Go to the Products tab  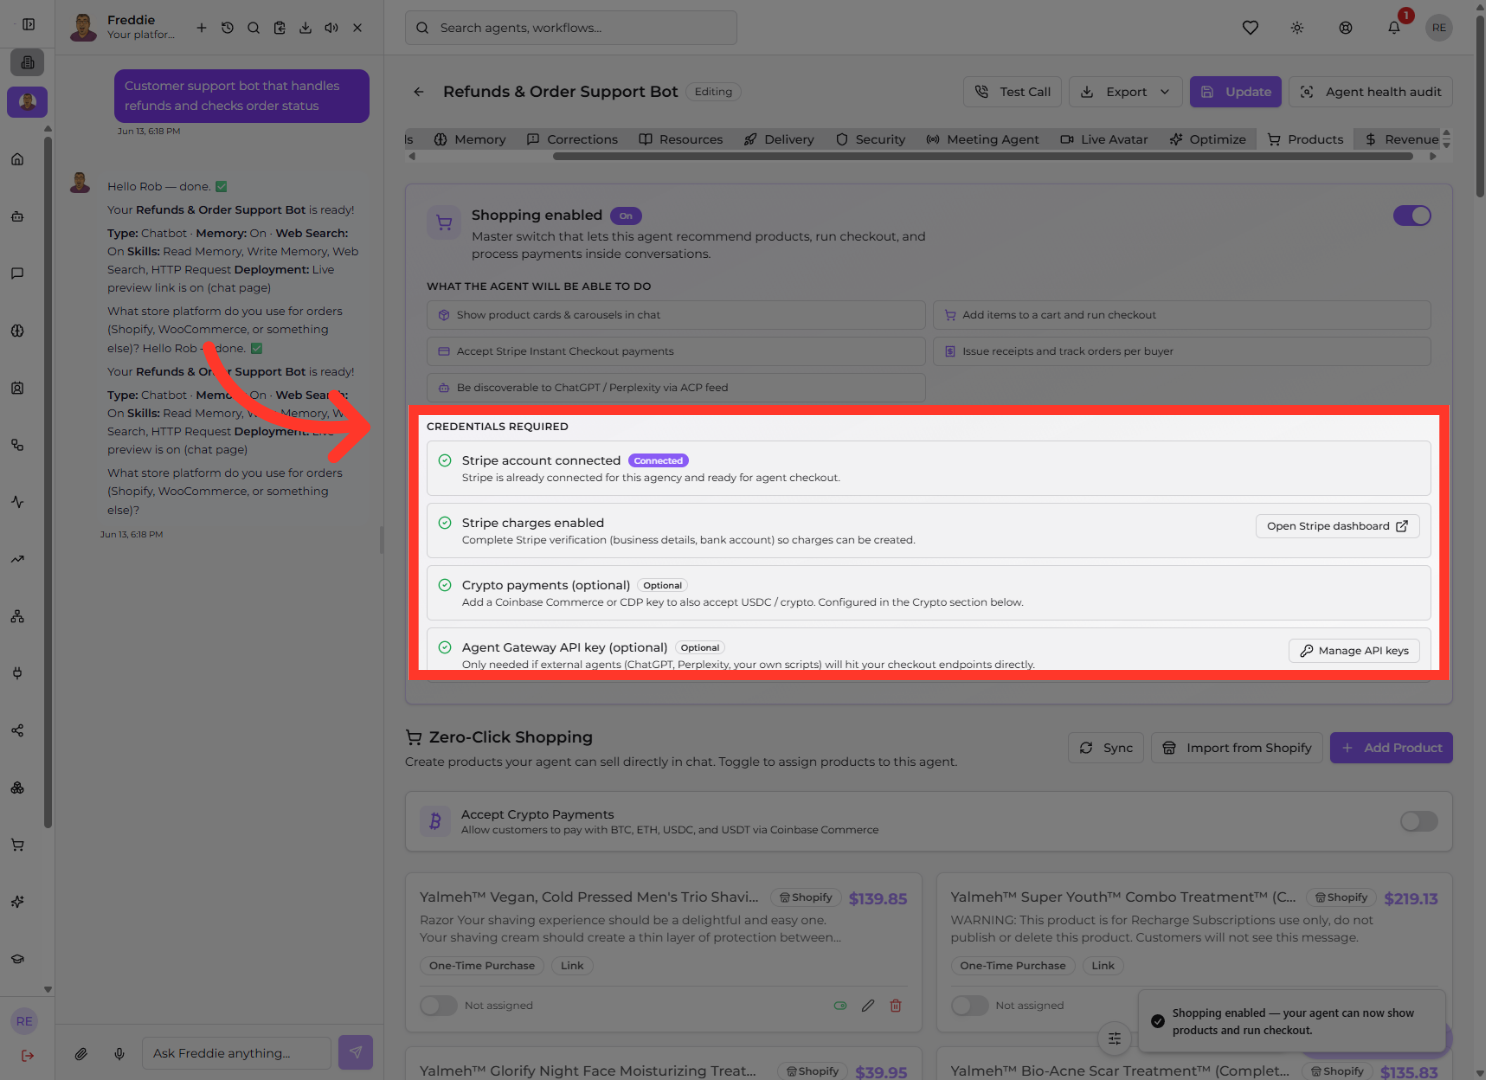tap(1305, 140)
